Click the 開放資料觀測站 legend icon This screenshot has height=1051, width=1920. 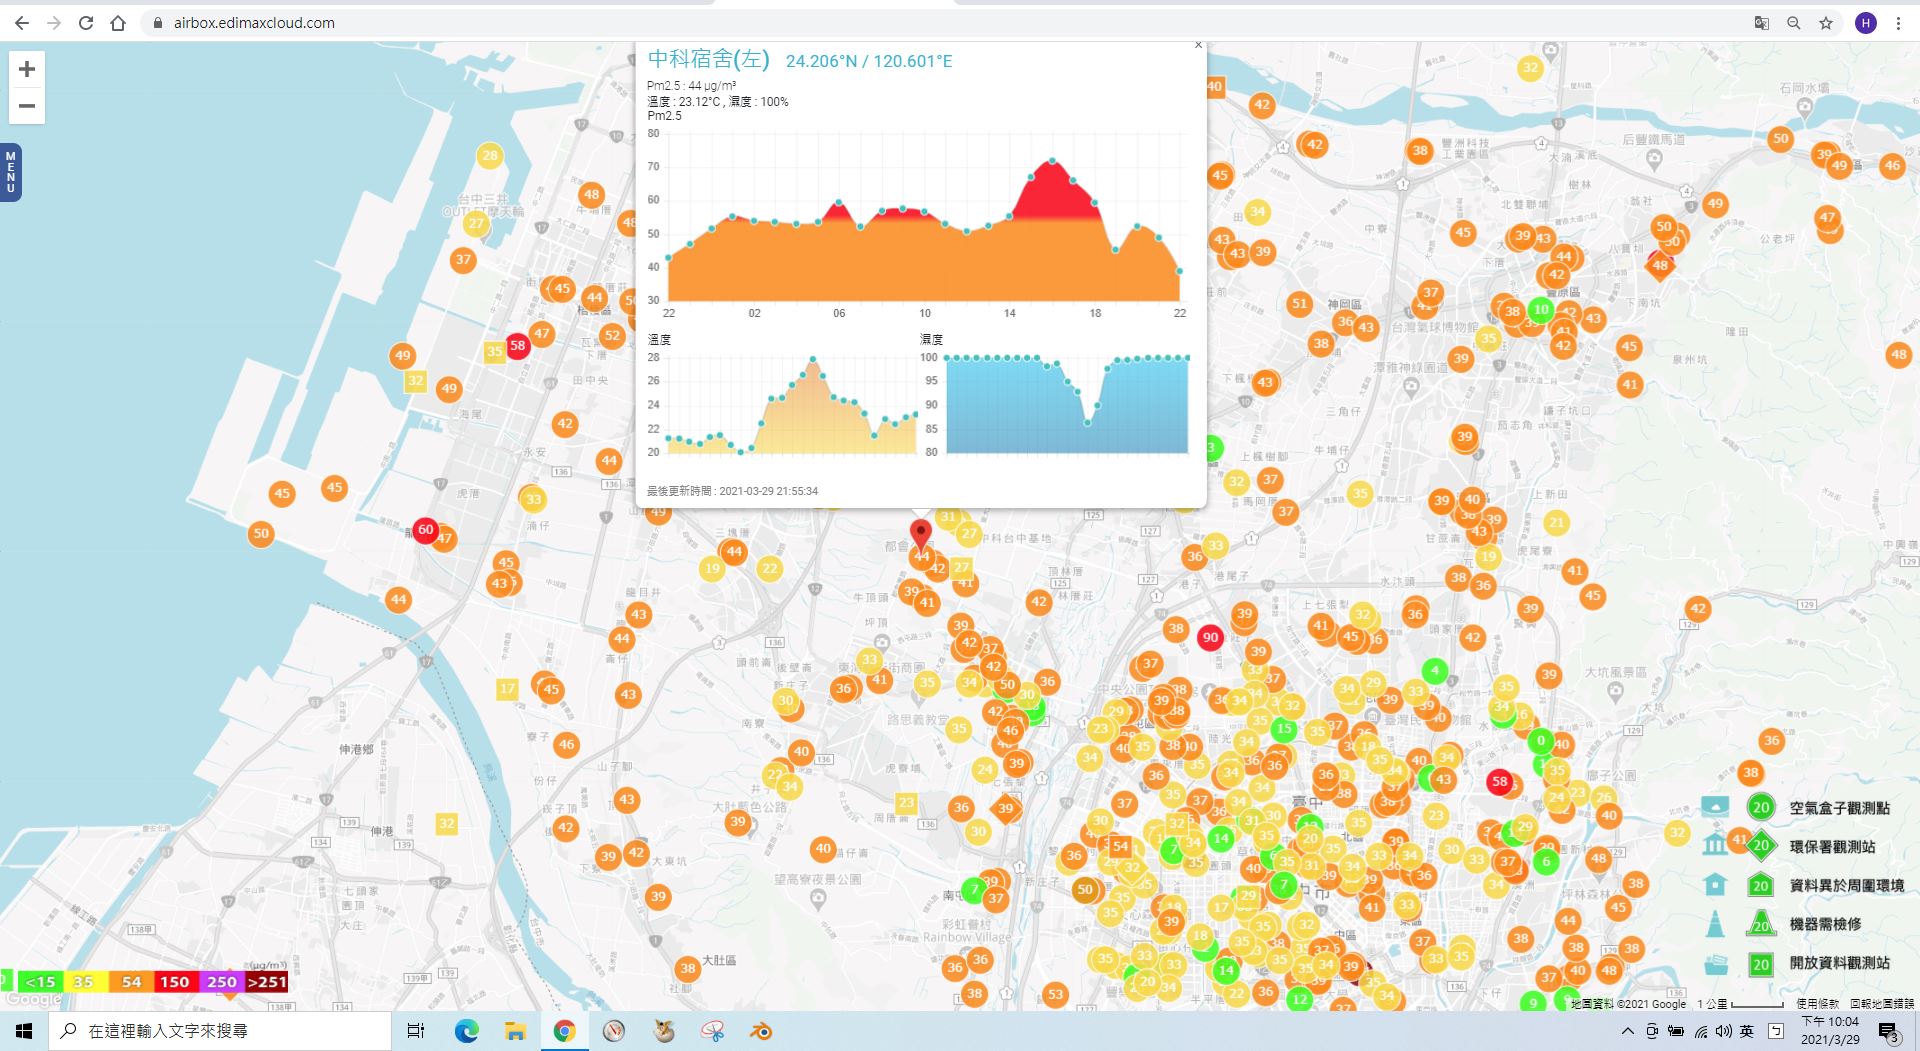pos(1715,963)
